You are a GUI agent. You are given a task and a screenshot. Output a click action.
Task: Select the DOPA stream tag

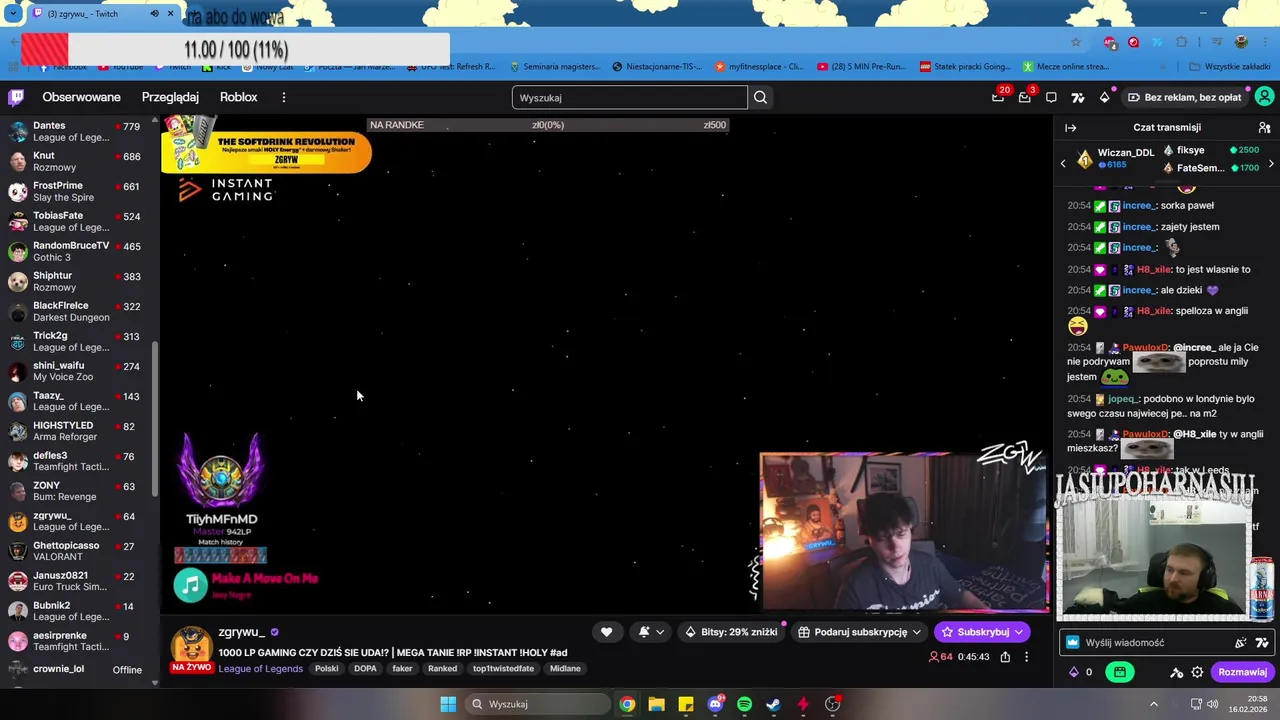tap(365, 669)
